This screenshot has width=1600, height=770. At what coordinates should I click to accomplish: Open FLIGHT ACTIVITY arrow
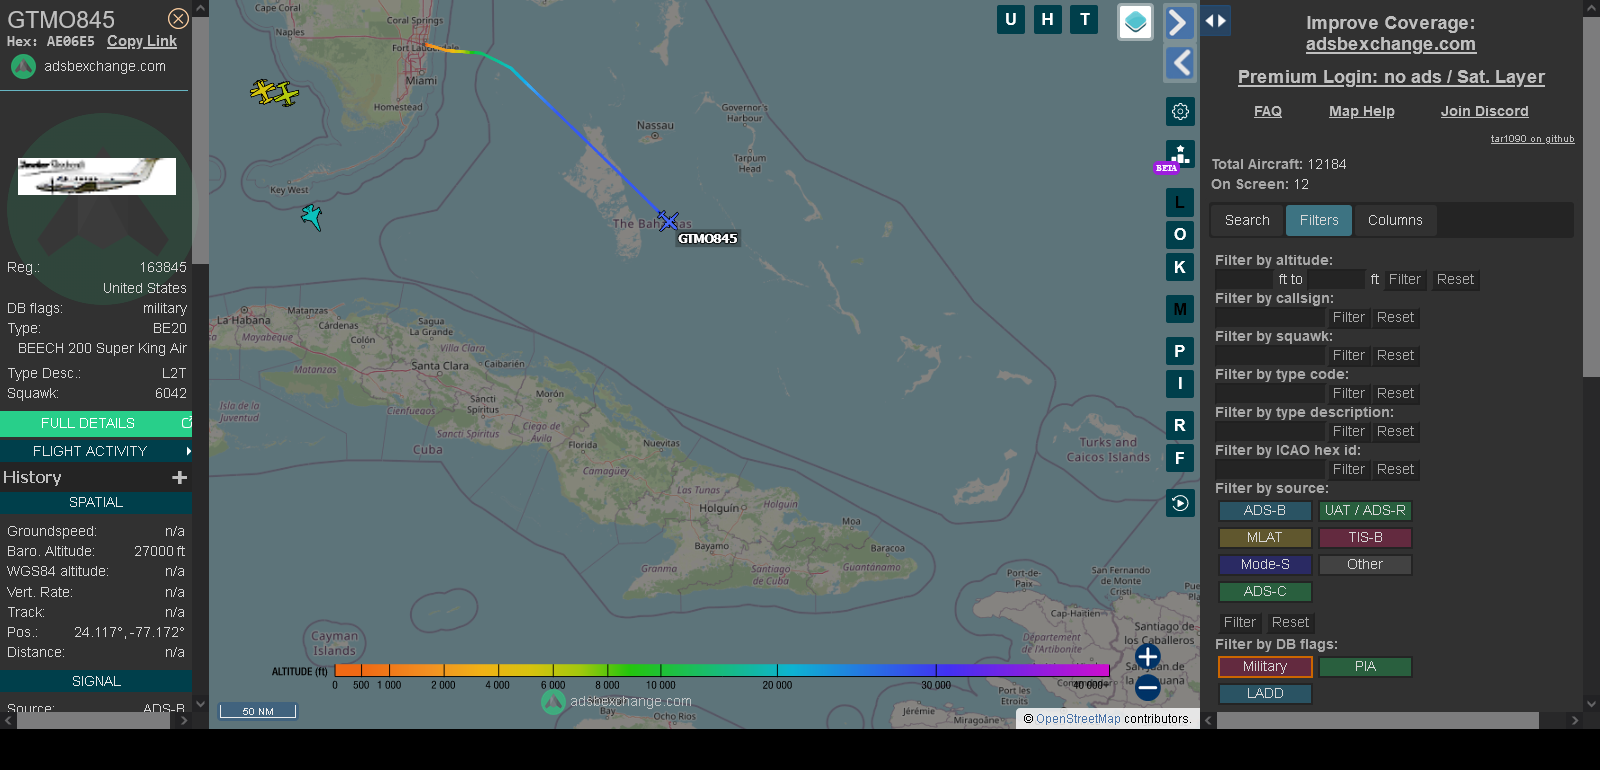point(189,451)
